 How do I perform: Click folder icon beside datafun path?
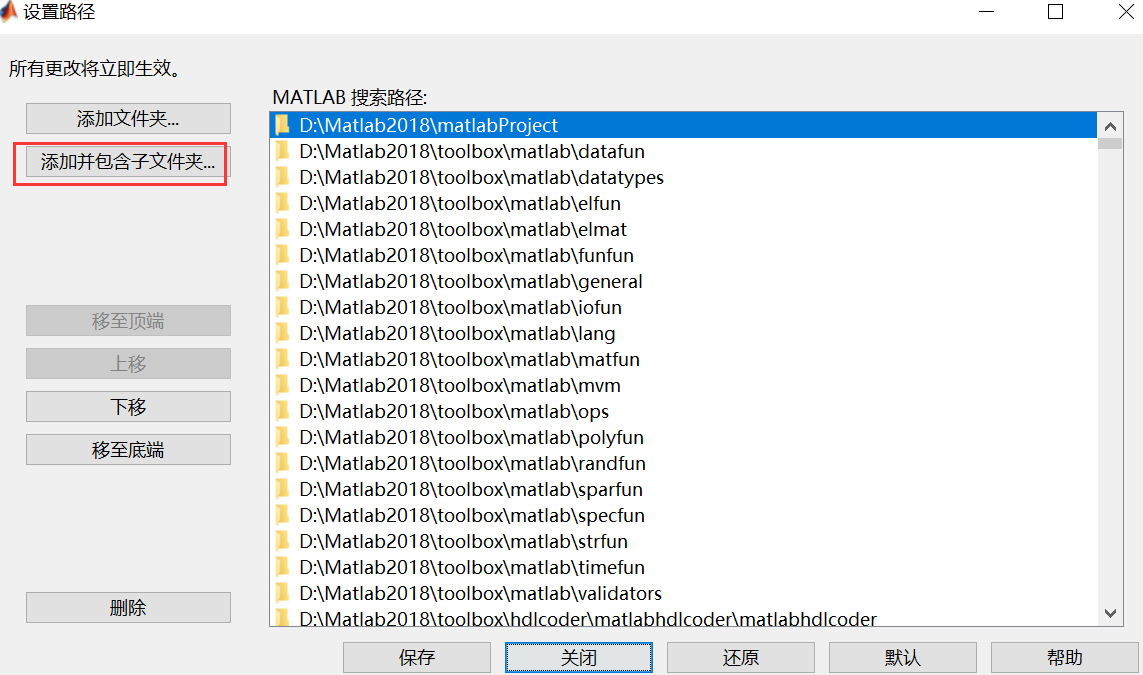tap(282, 151)
